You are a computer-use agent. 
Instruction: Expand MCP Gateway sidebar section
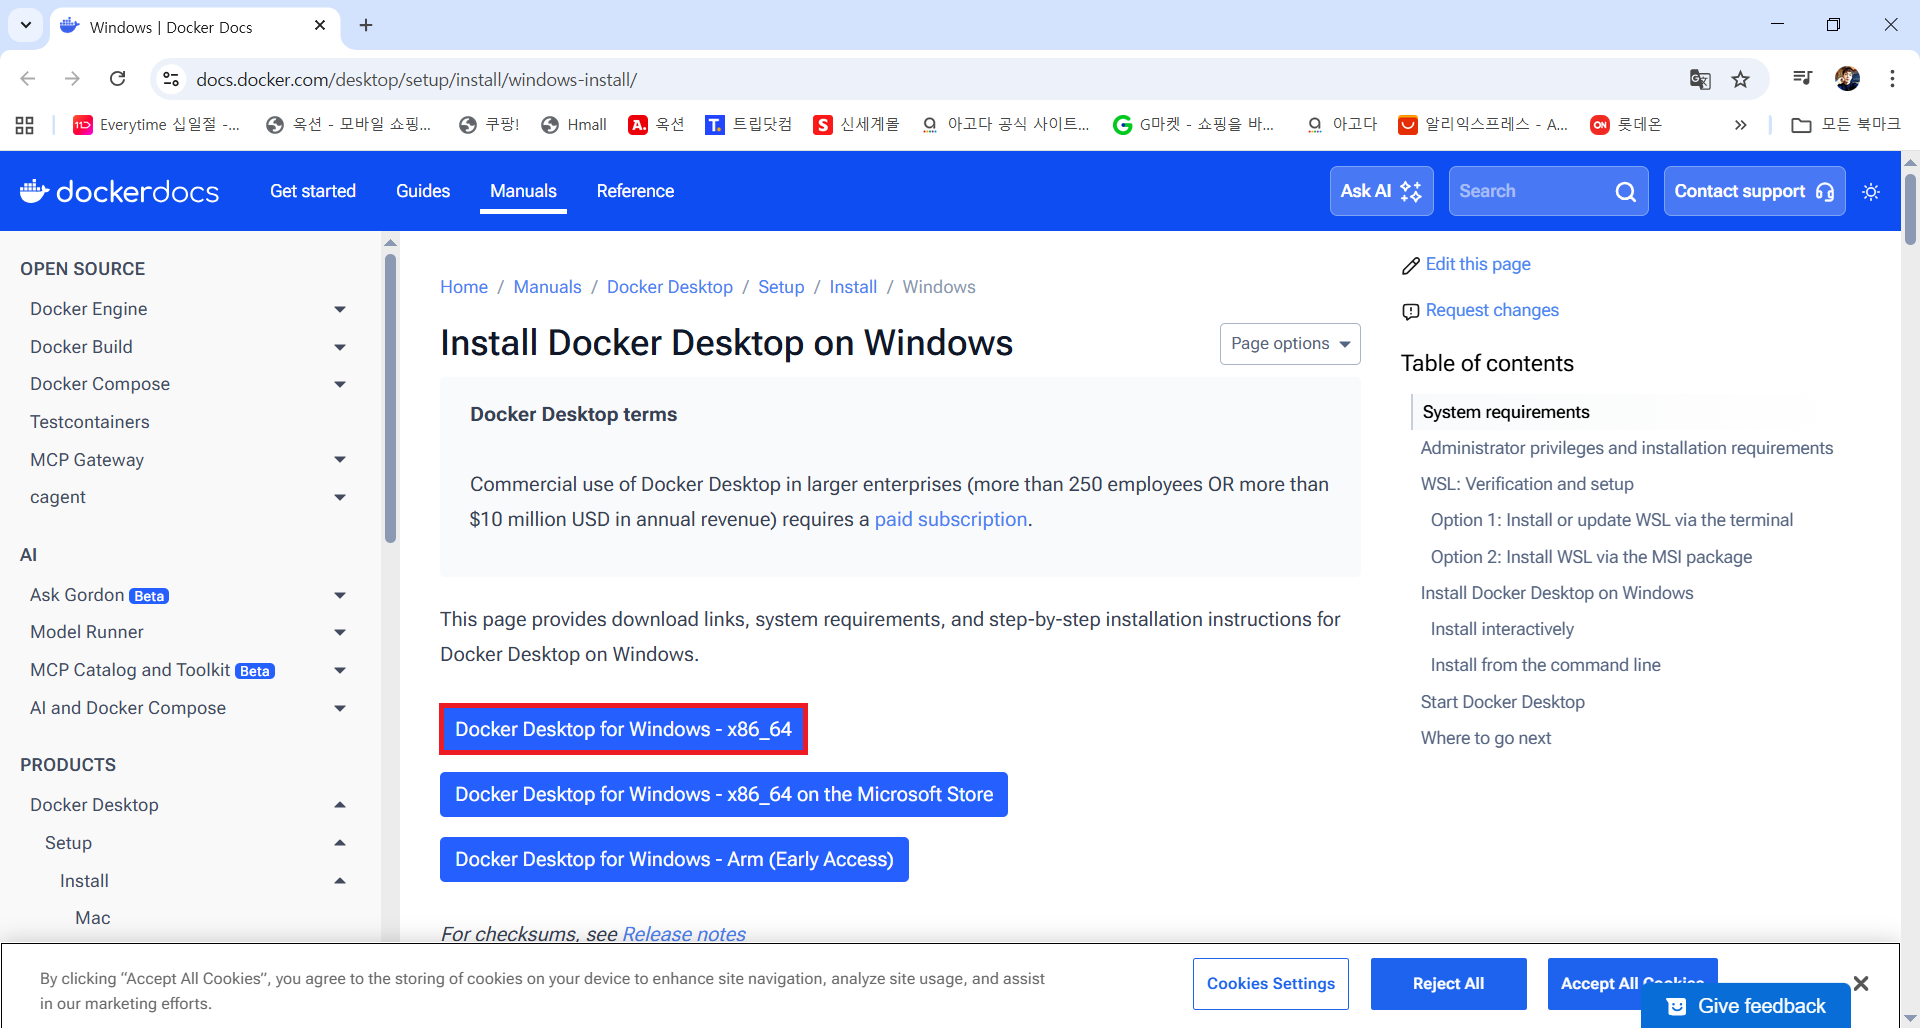point(340,460)
